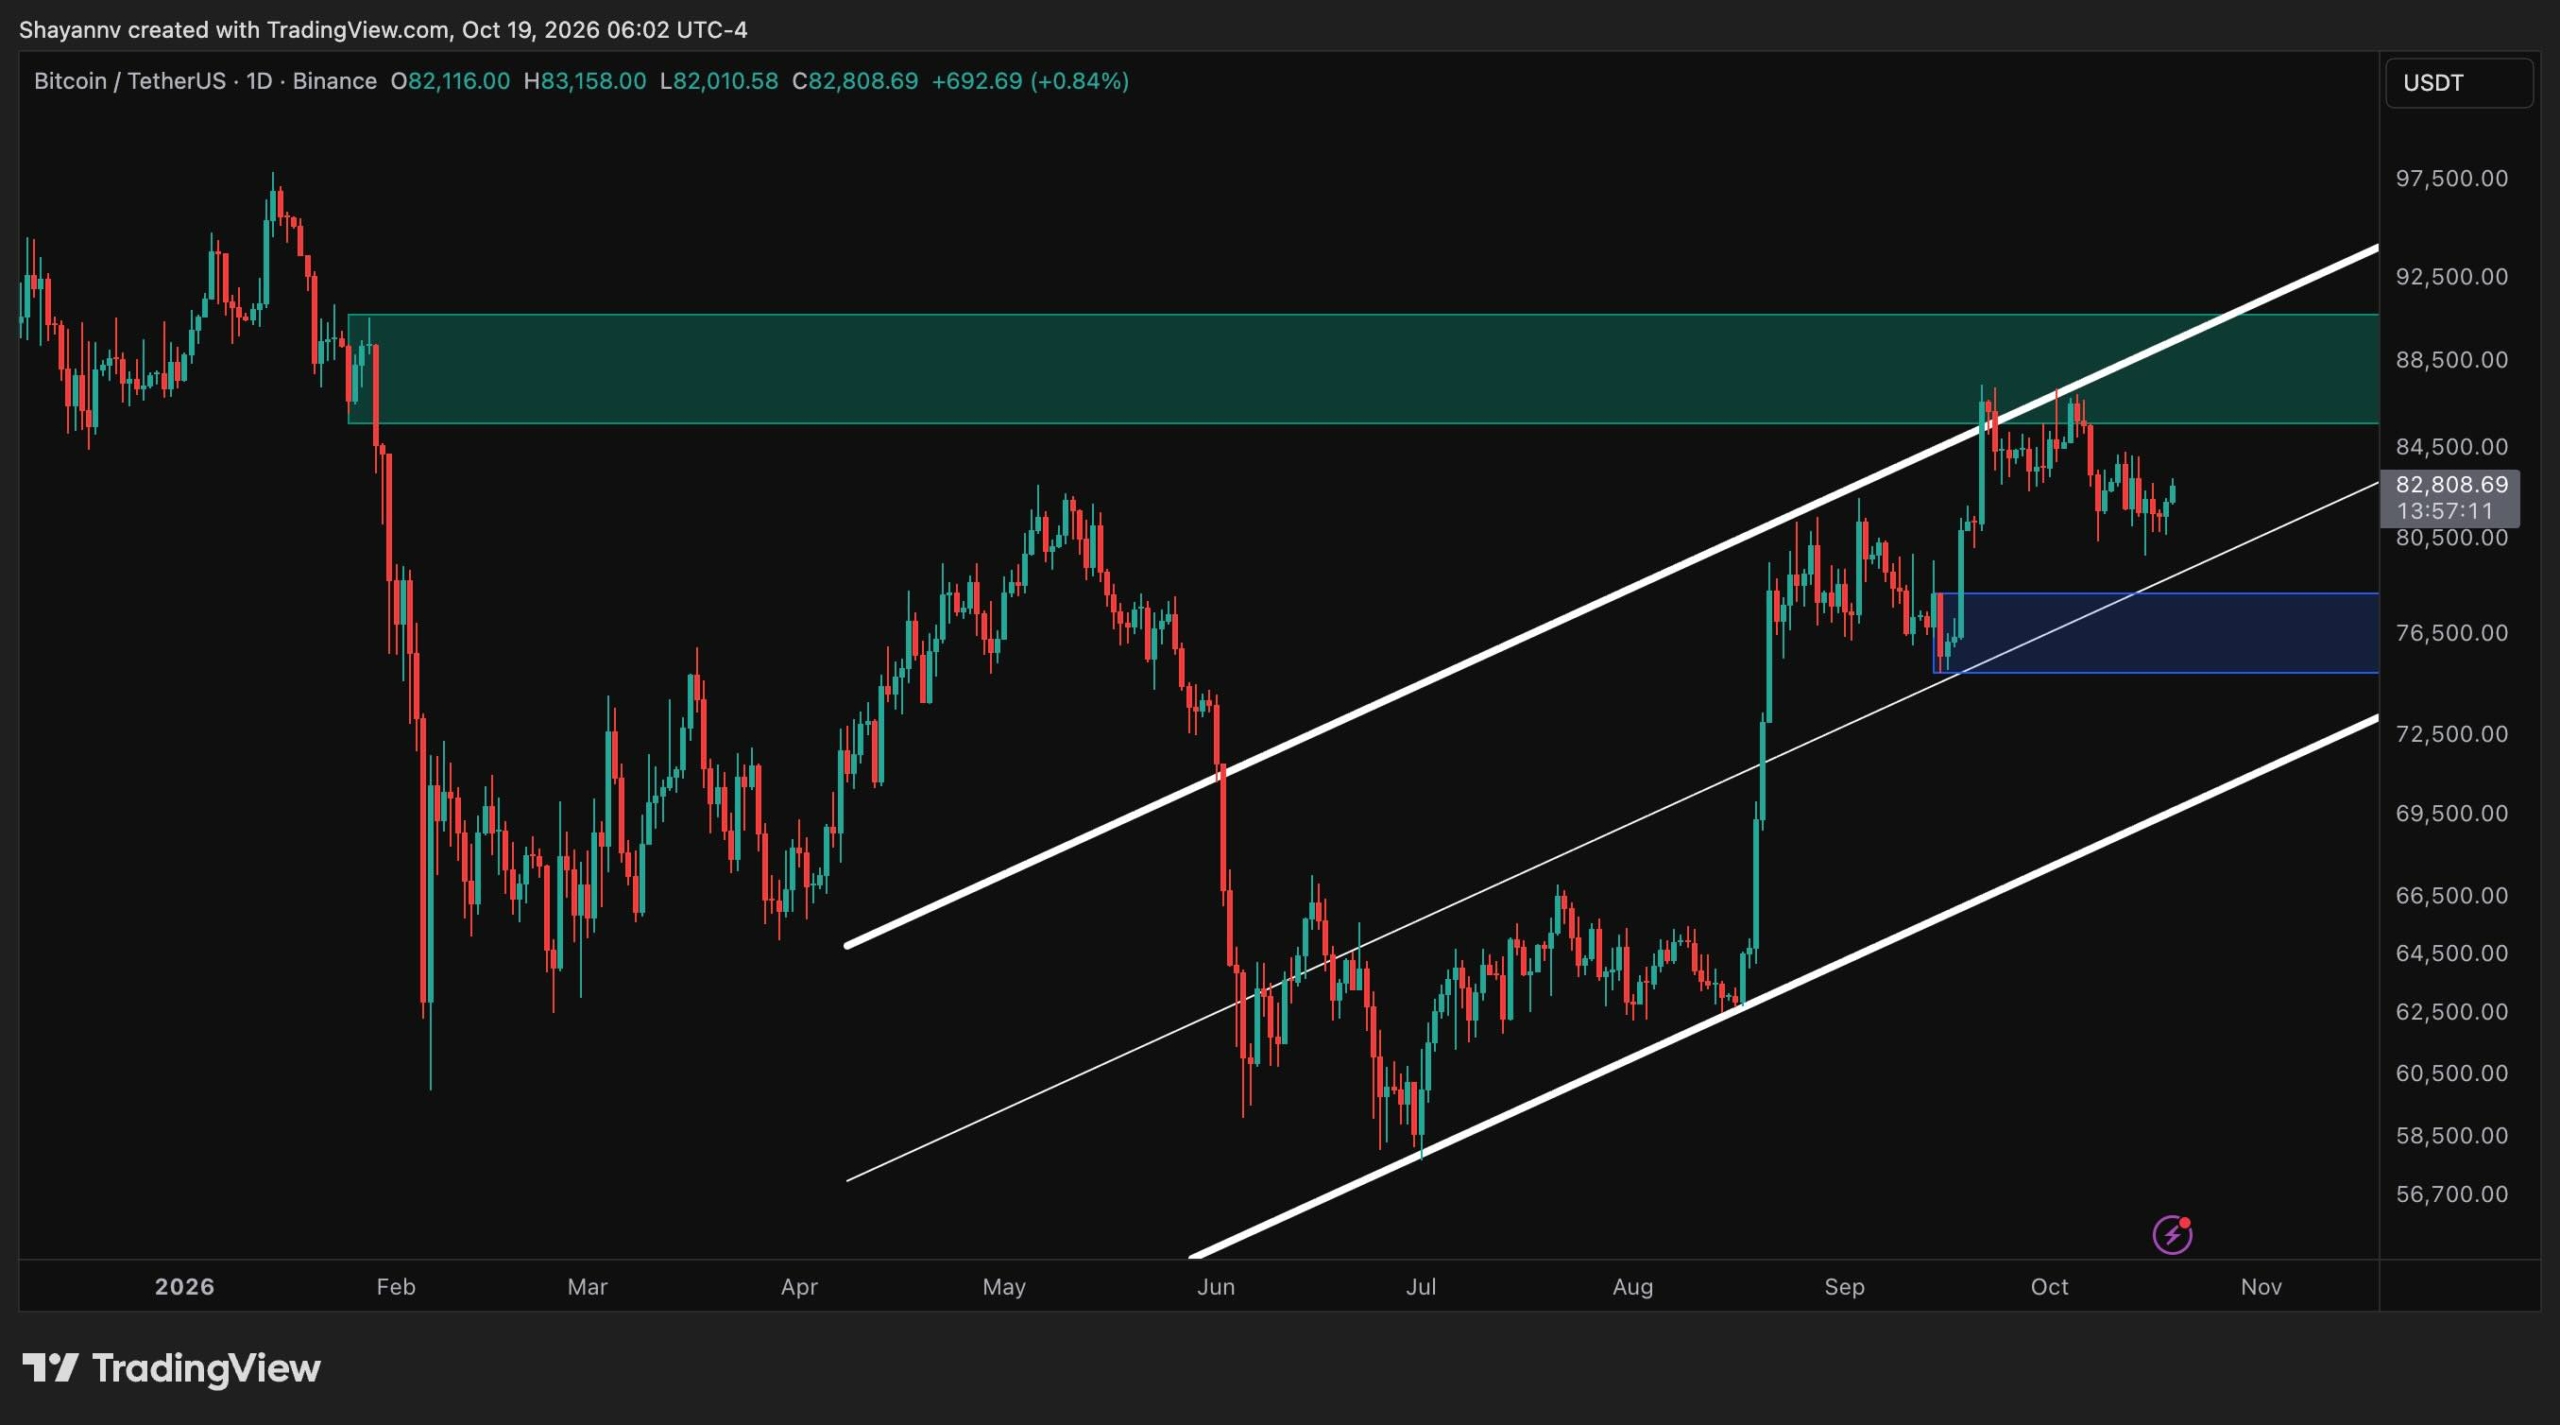Click the 60,500.00 price axis label

(x=2451, y=1073)
